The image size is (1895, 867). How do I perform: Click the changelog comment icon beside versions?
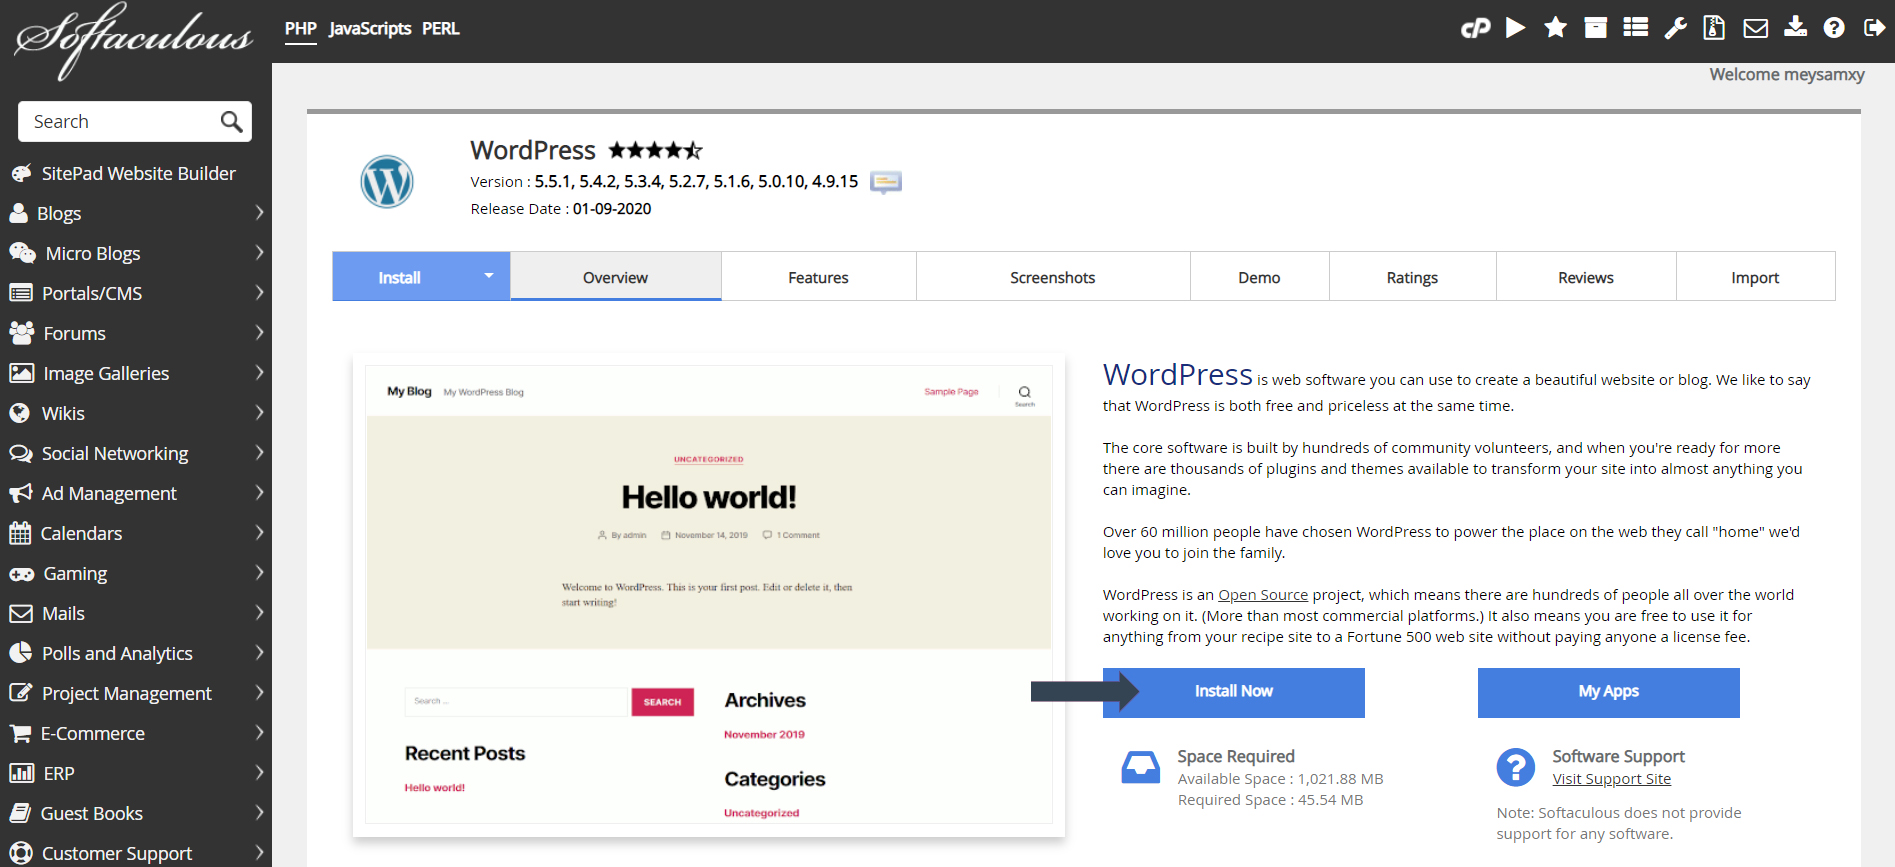[x=886, y=182]
